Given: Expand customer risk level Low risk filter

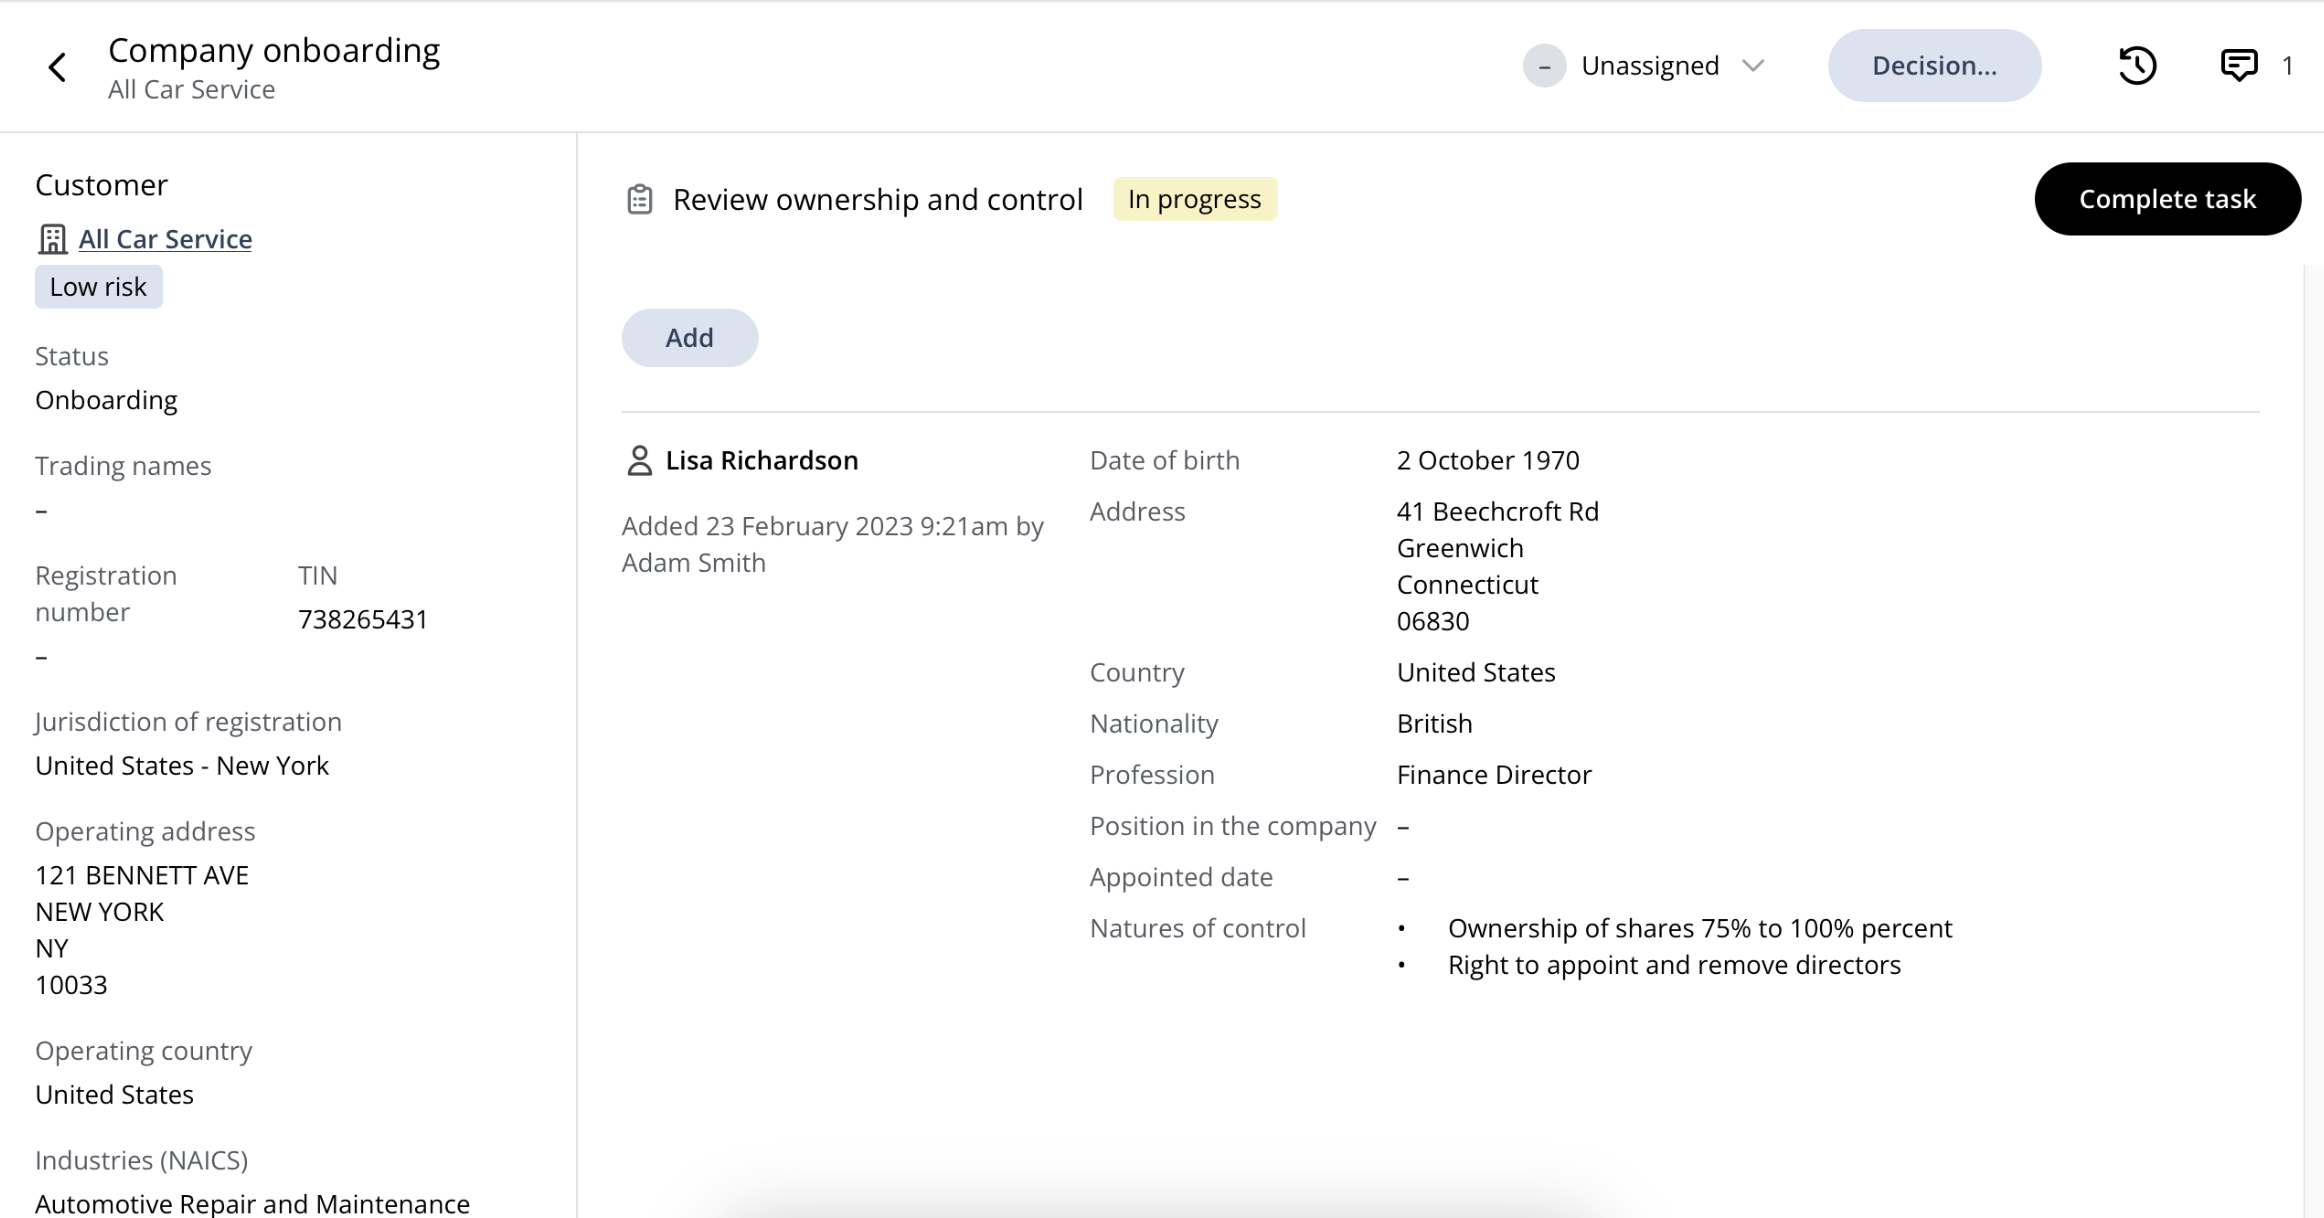Looking at the screenshot, I should pos(97,286).
